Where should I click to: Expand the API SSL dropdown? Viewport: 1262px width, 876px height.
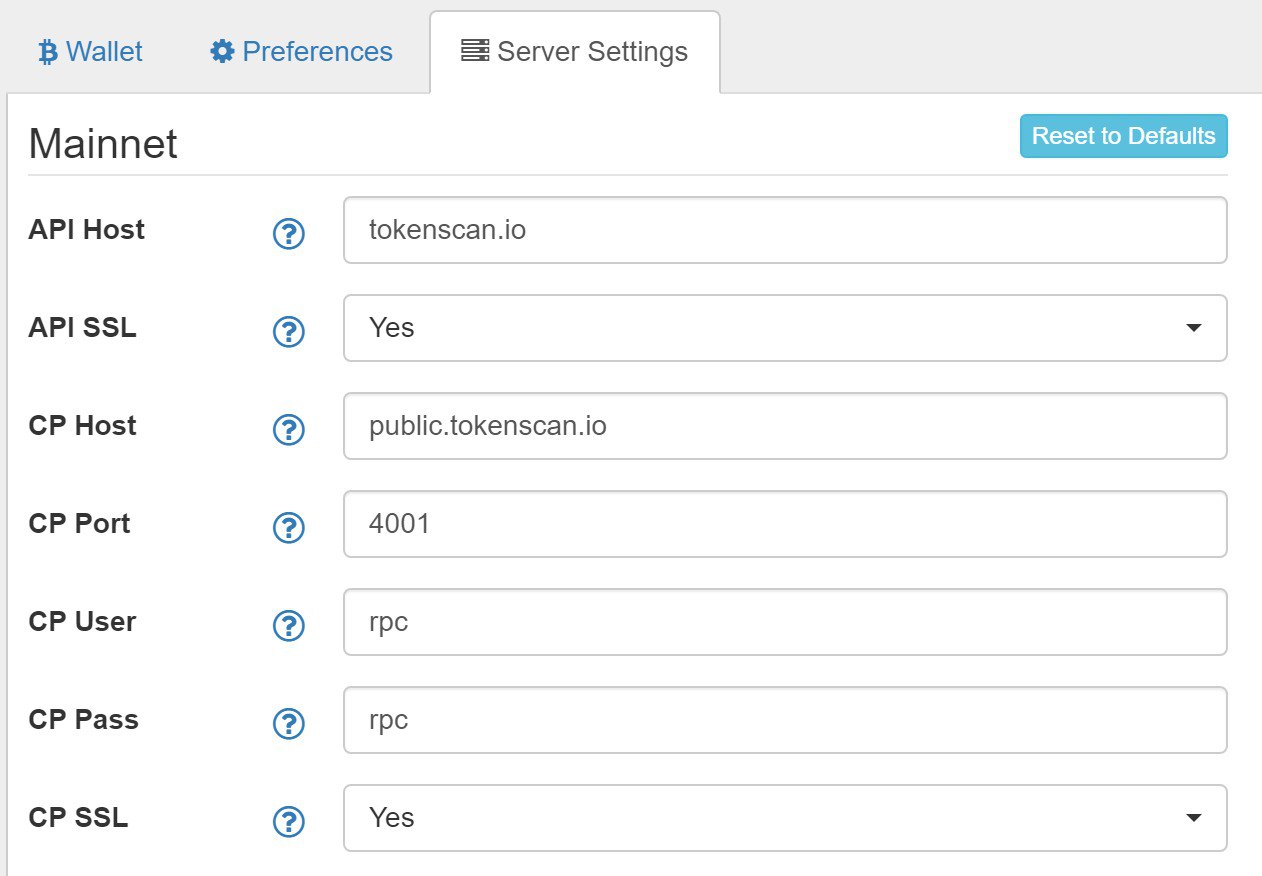(x=785, y=328)
